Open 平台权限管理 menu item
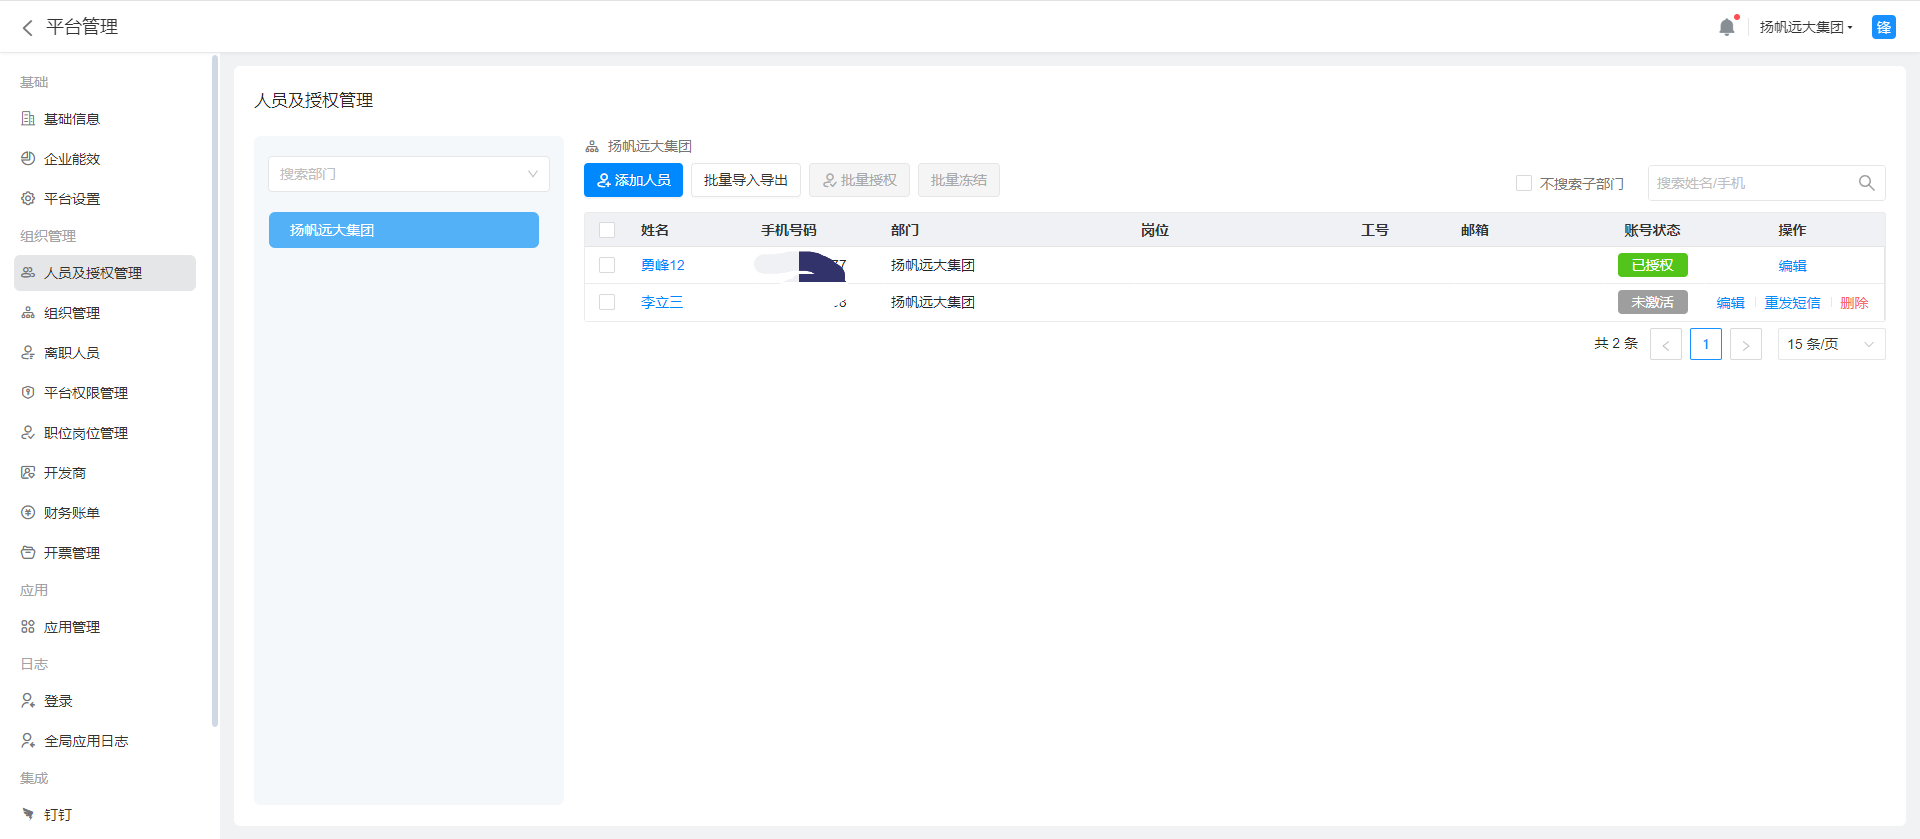 [x=86, y=393]
